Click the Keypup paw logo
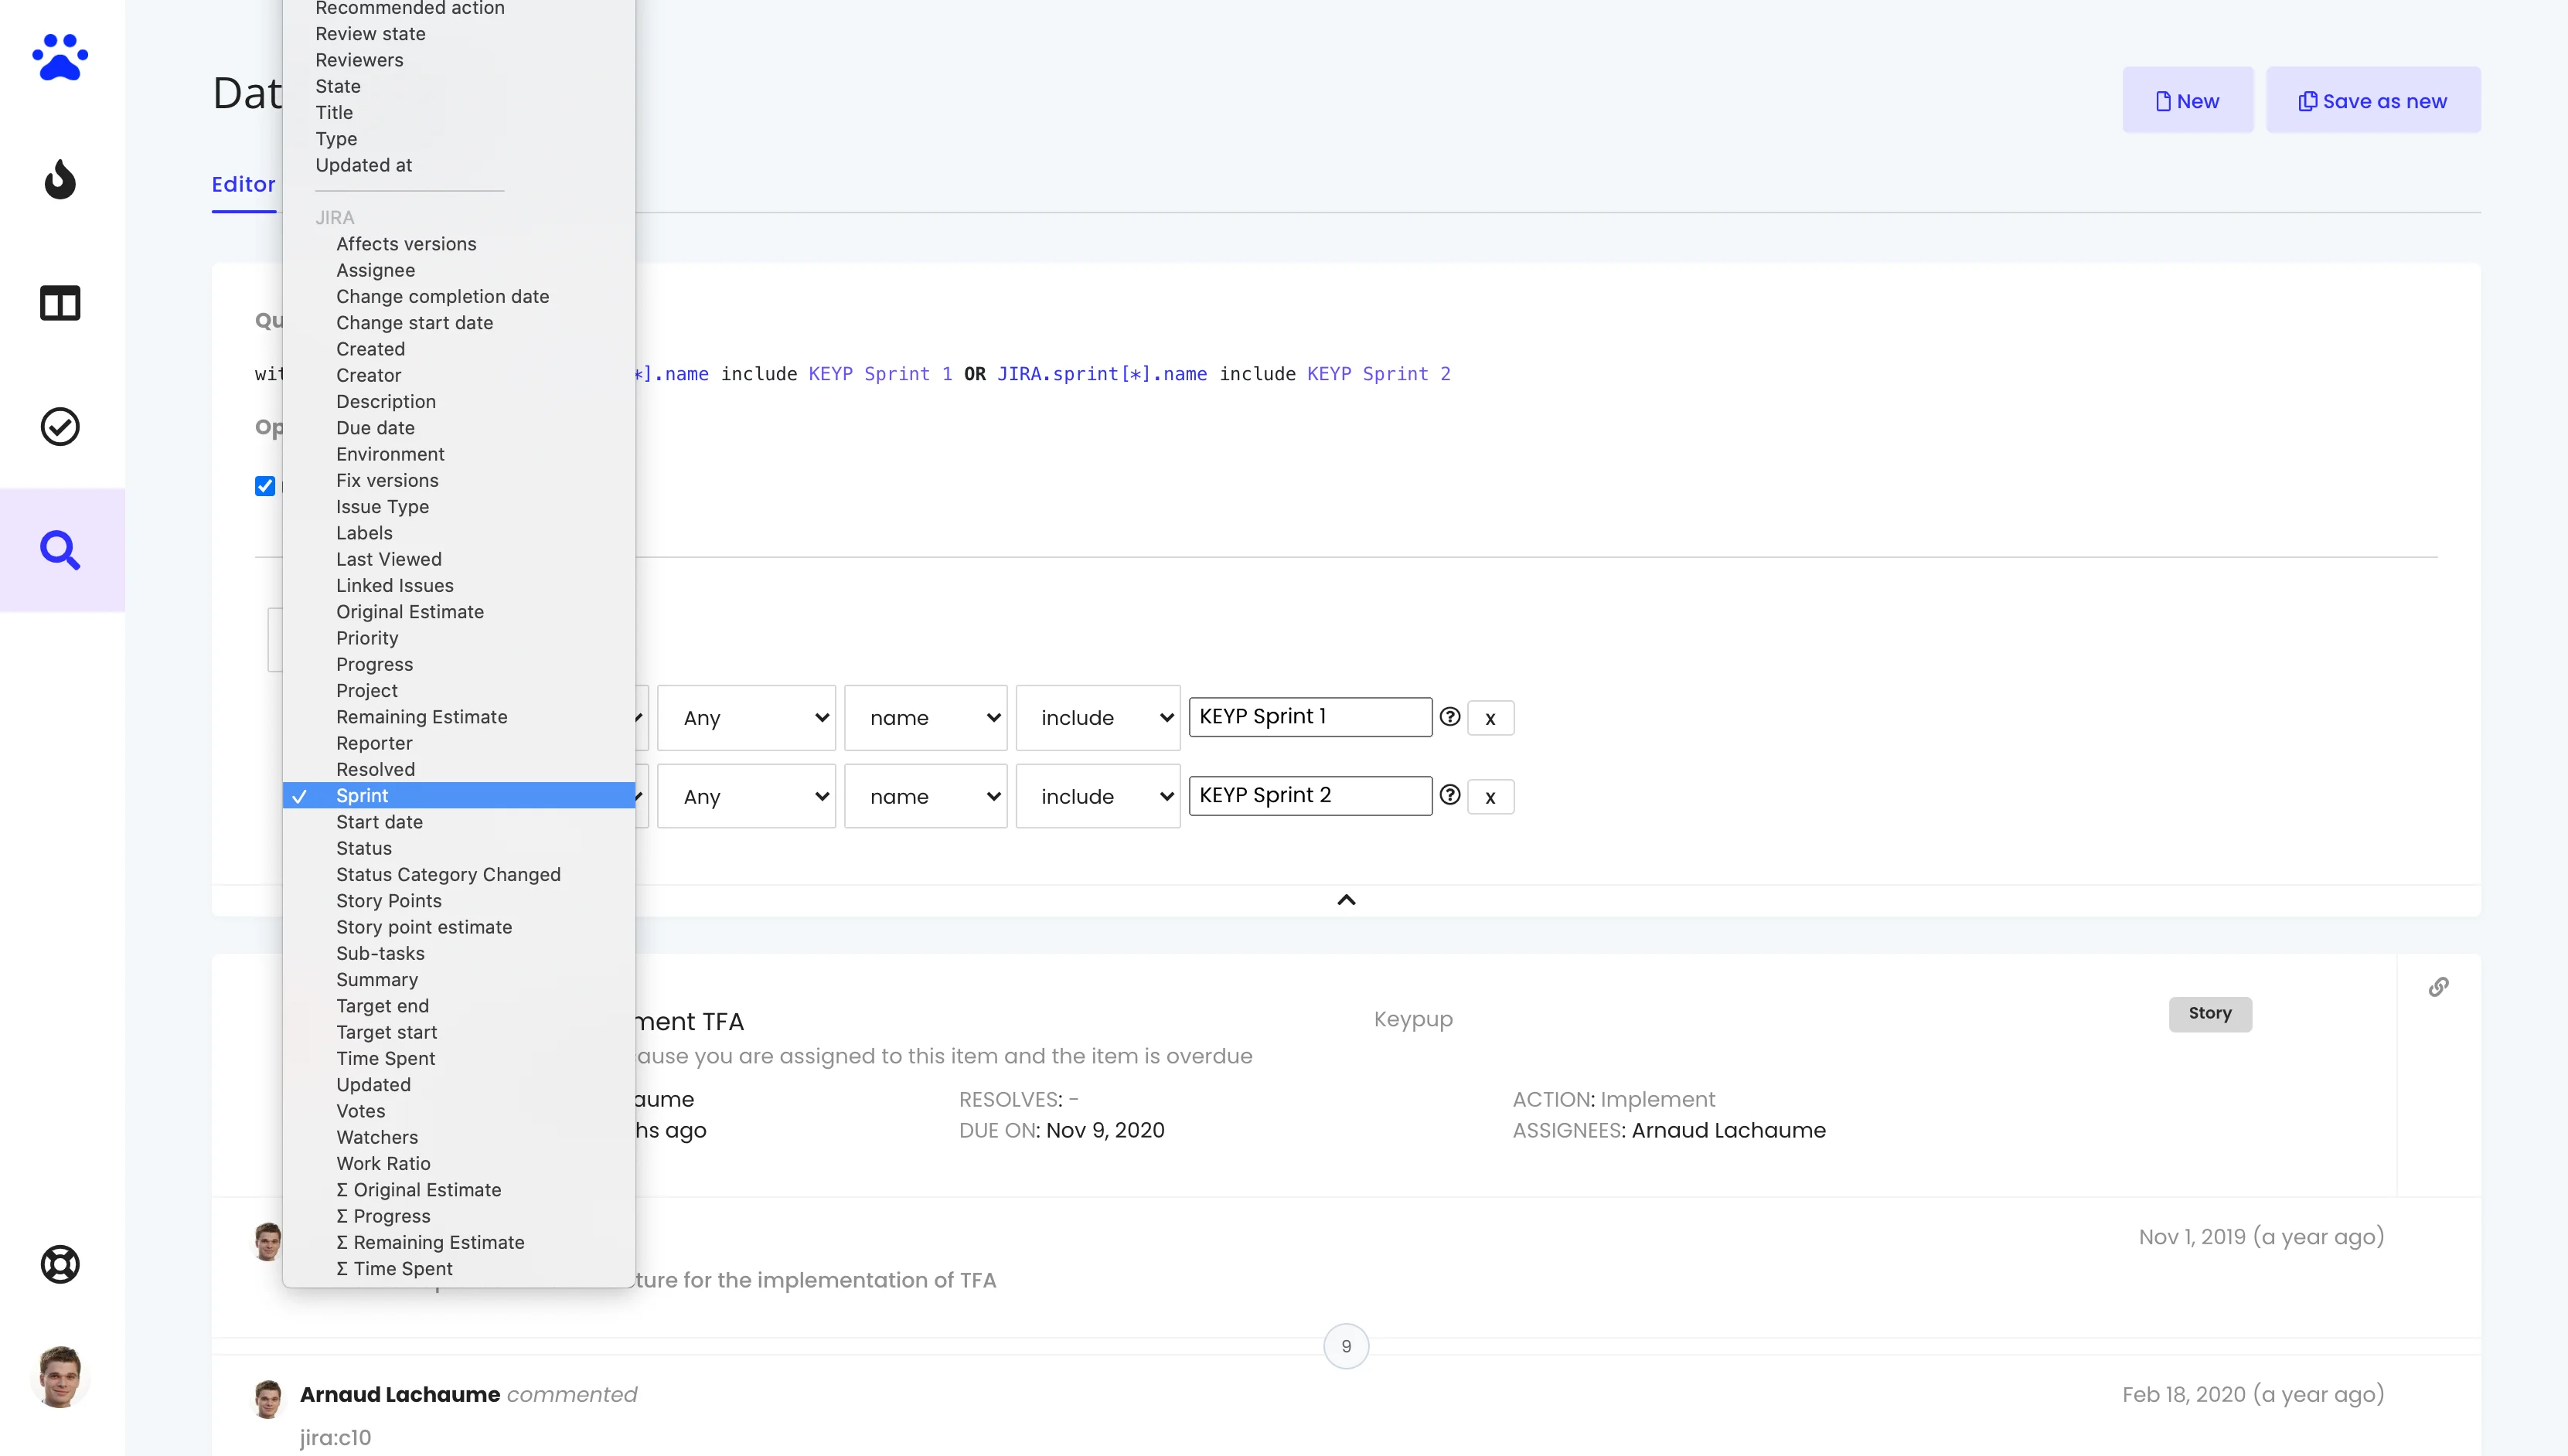 [x=59, y=57]
